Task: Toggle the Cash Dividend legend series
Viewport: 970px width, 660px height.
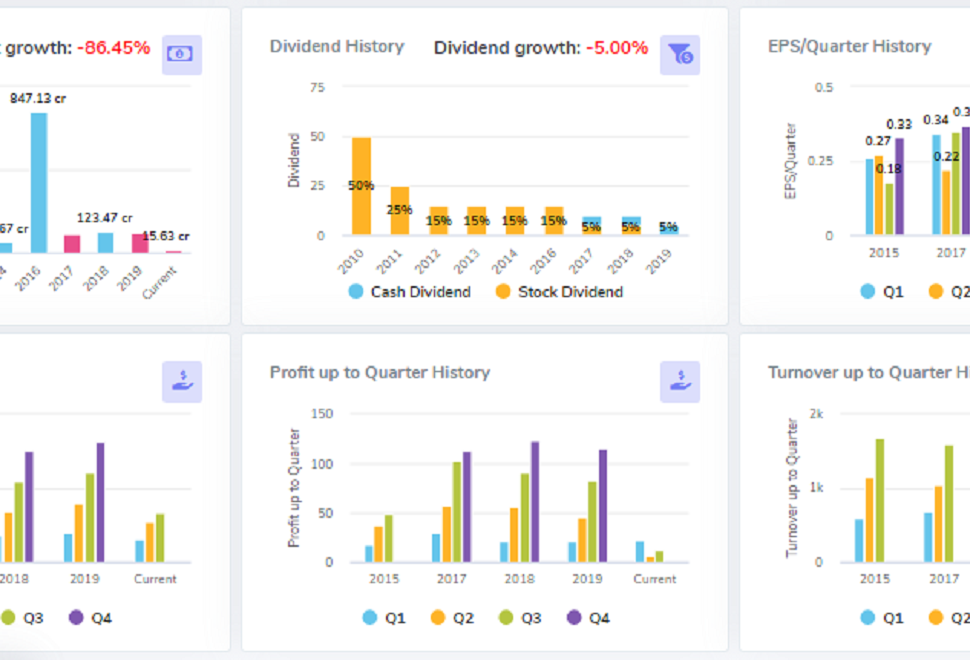Action: coord(409,292)
